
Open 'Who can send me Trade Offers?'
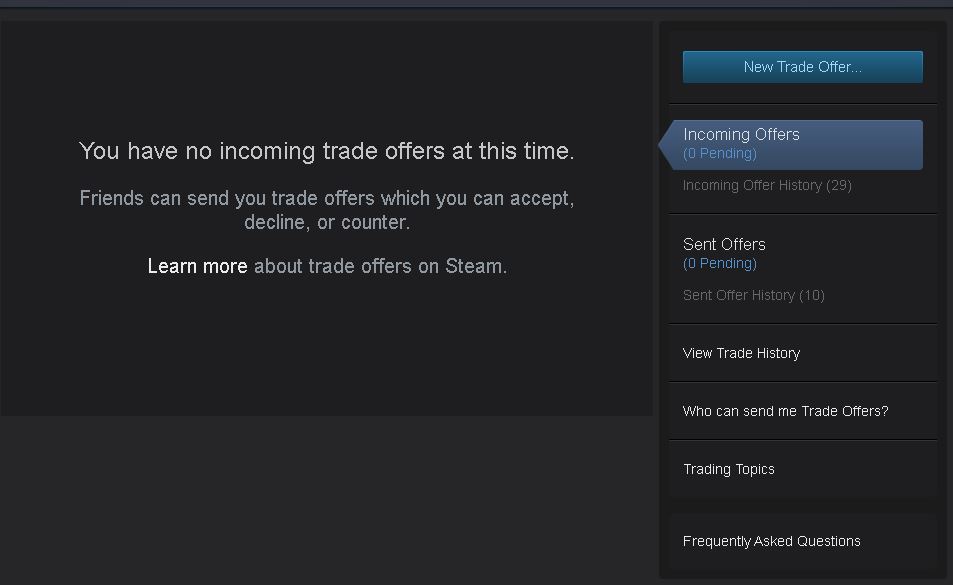click(x=785, y=411)
